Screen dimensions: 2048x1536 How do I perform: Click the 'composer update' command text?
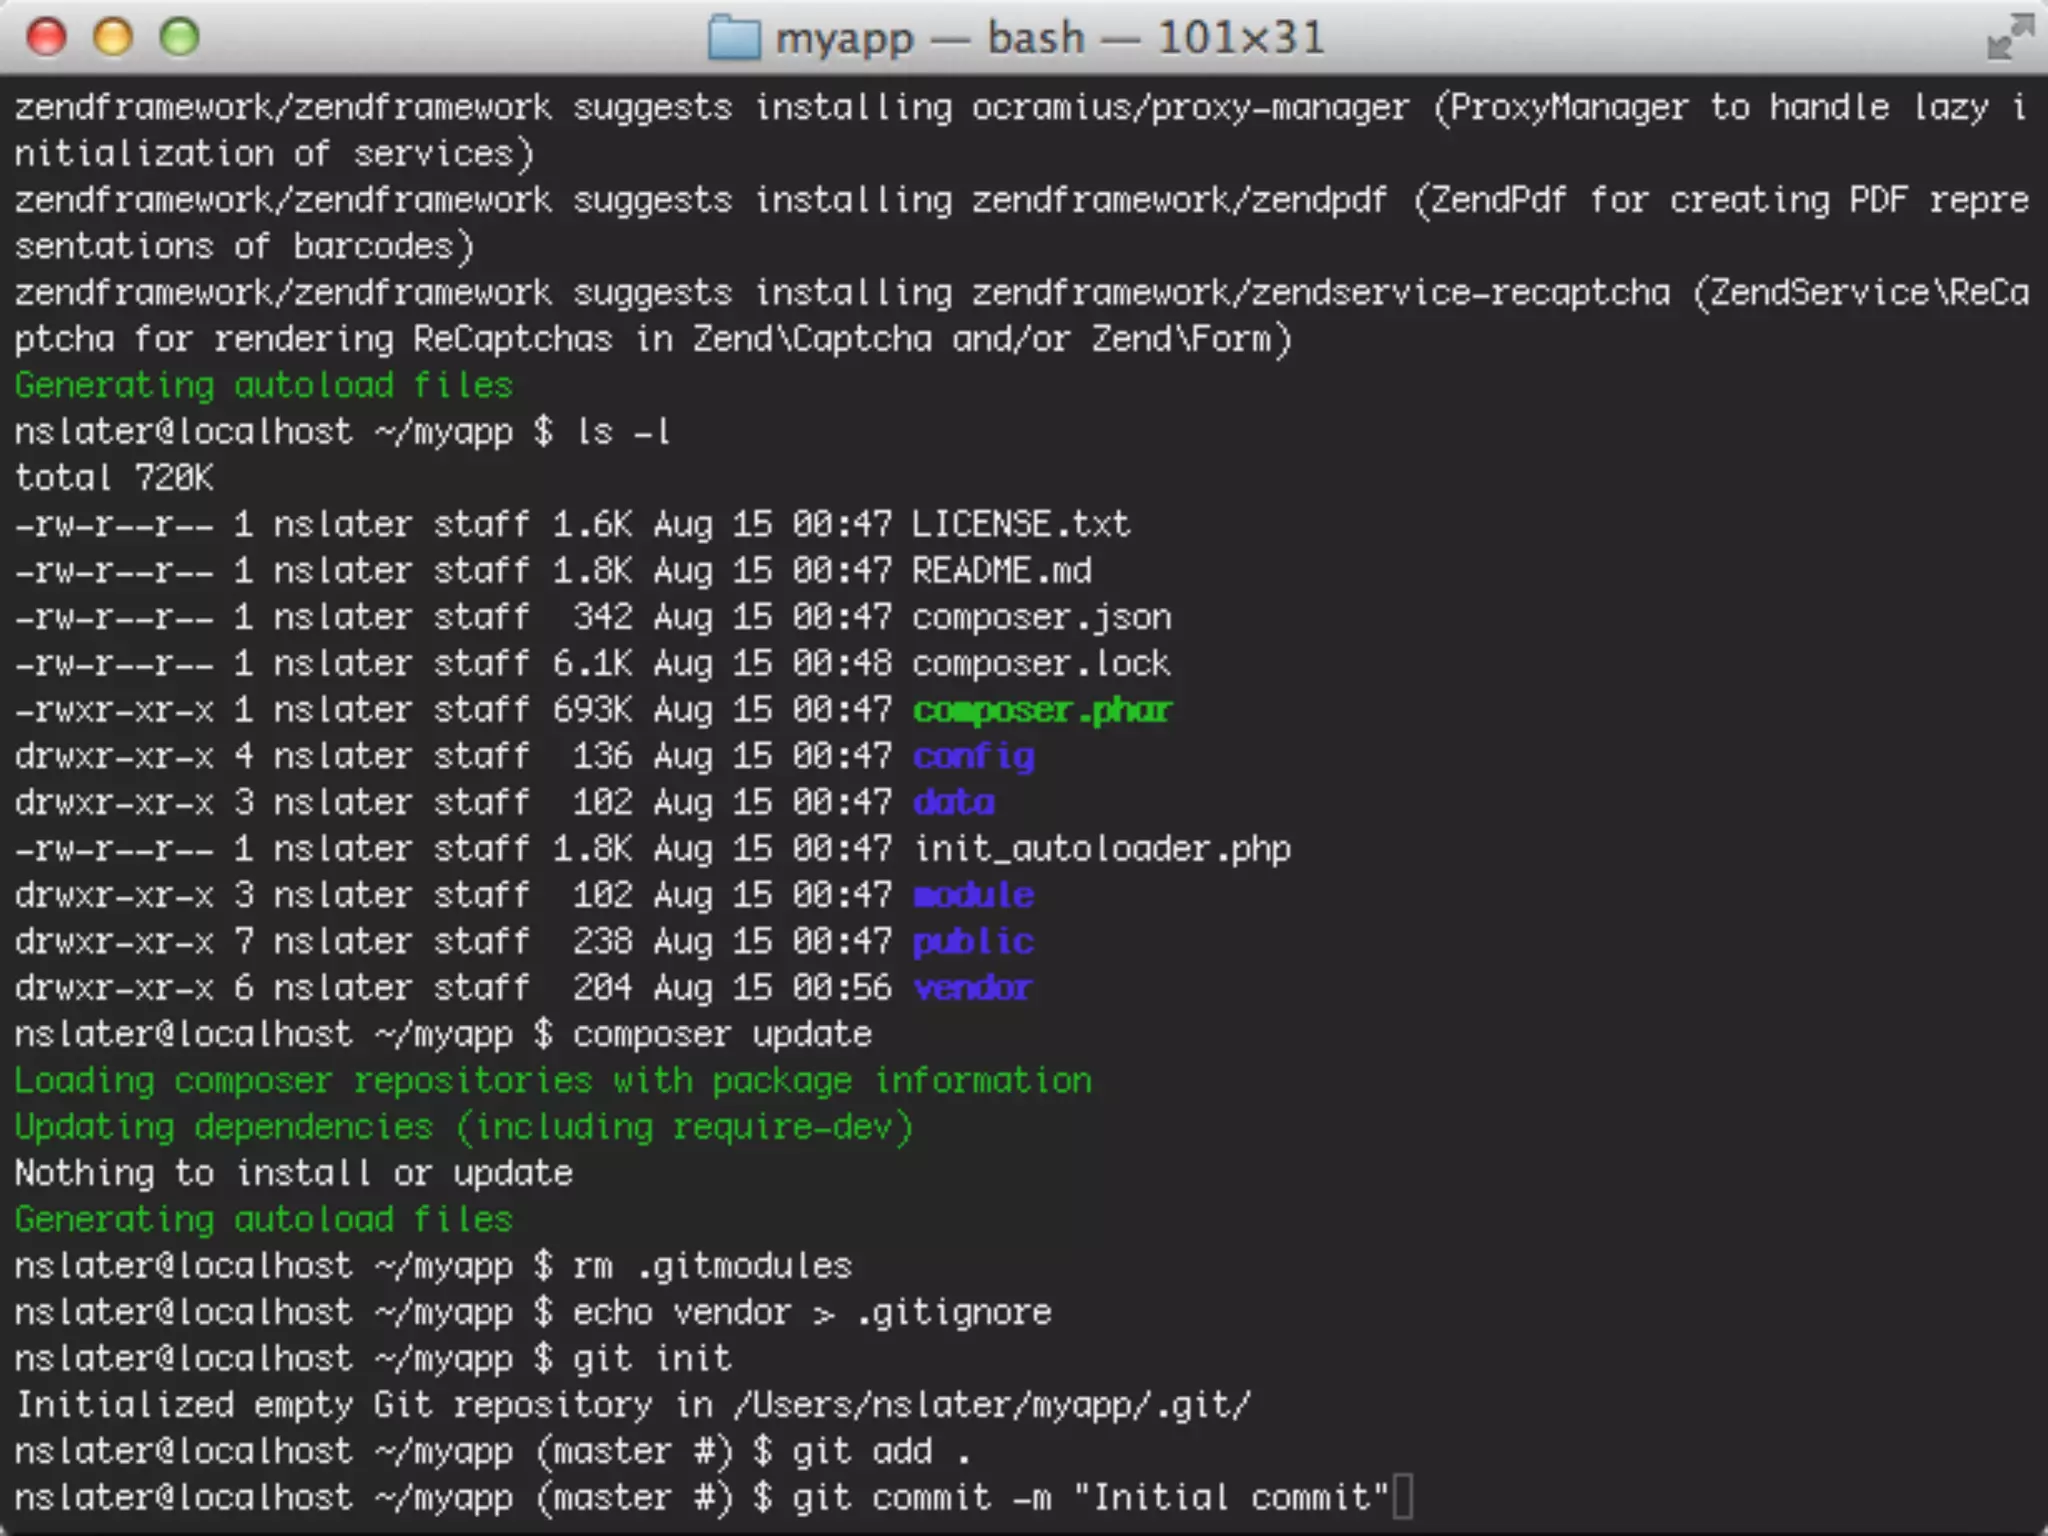tap(722, 1034)
